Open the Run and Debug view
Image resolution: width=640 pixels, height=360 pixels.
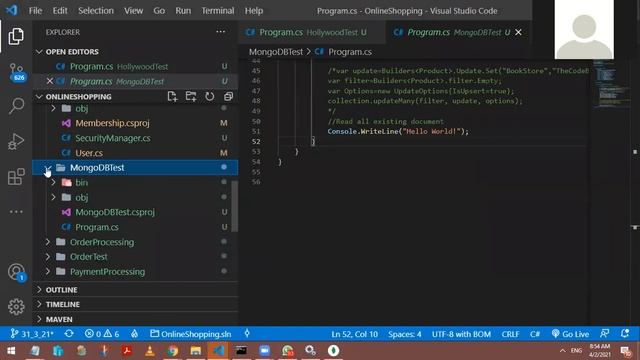16,142
